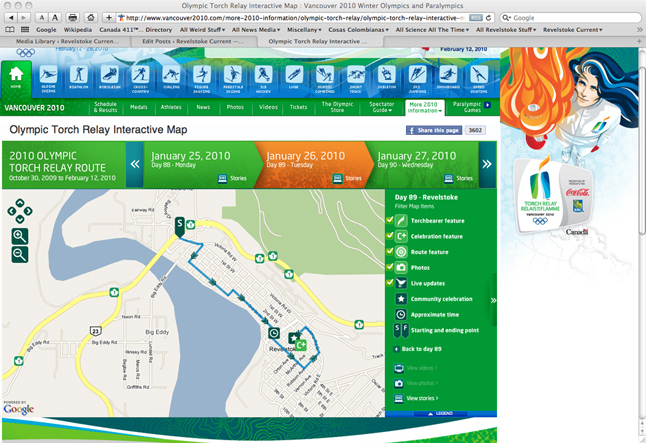646x443 pixels.
Task: Uncheck Torchbearer feature filter
Action: click(390, 220)
